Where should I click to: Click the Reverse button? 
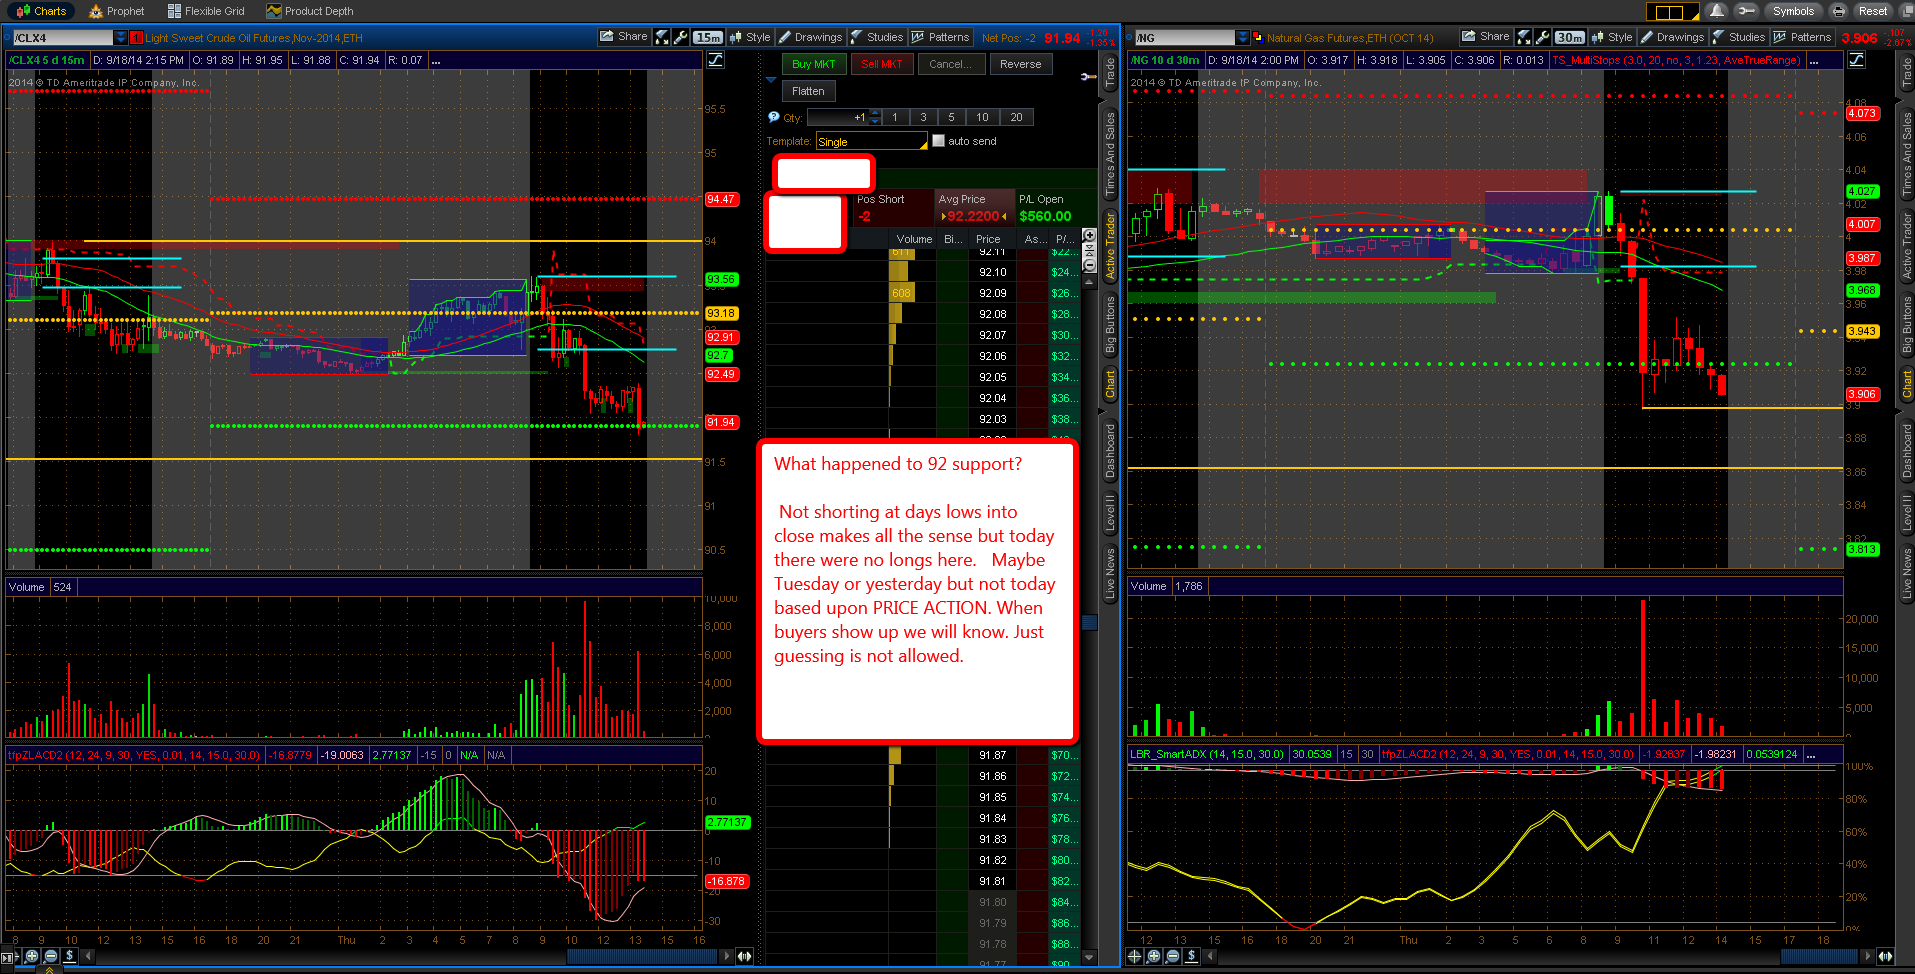point(1020,64)
